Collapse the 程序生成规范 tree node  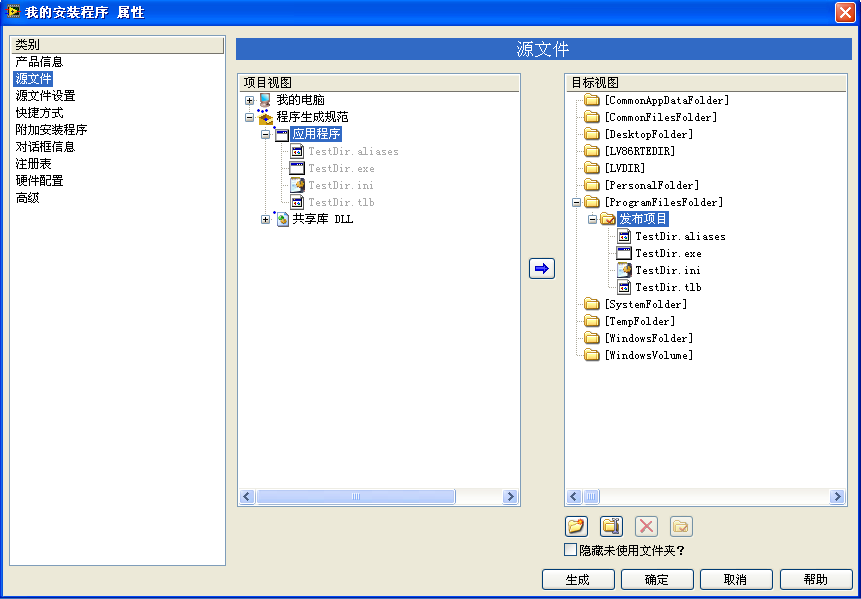249,117
